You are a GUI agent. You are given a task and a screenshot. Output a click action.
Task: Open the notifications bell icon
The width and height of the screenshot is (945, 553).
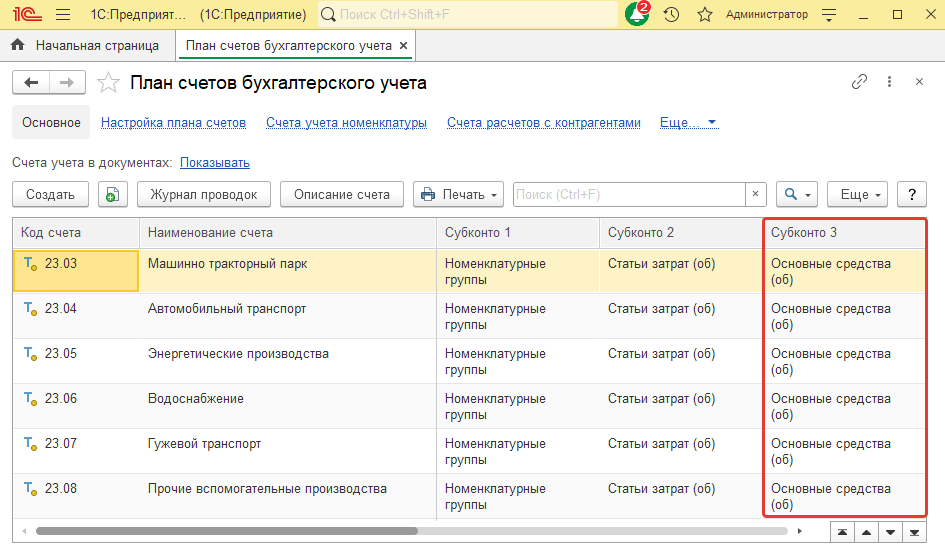(636, 15)
